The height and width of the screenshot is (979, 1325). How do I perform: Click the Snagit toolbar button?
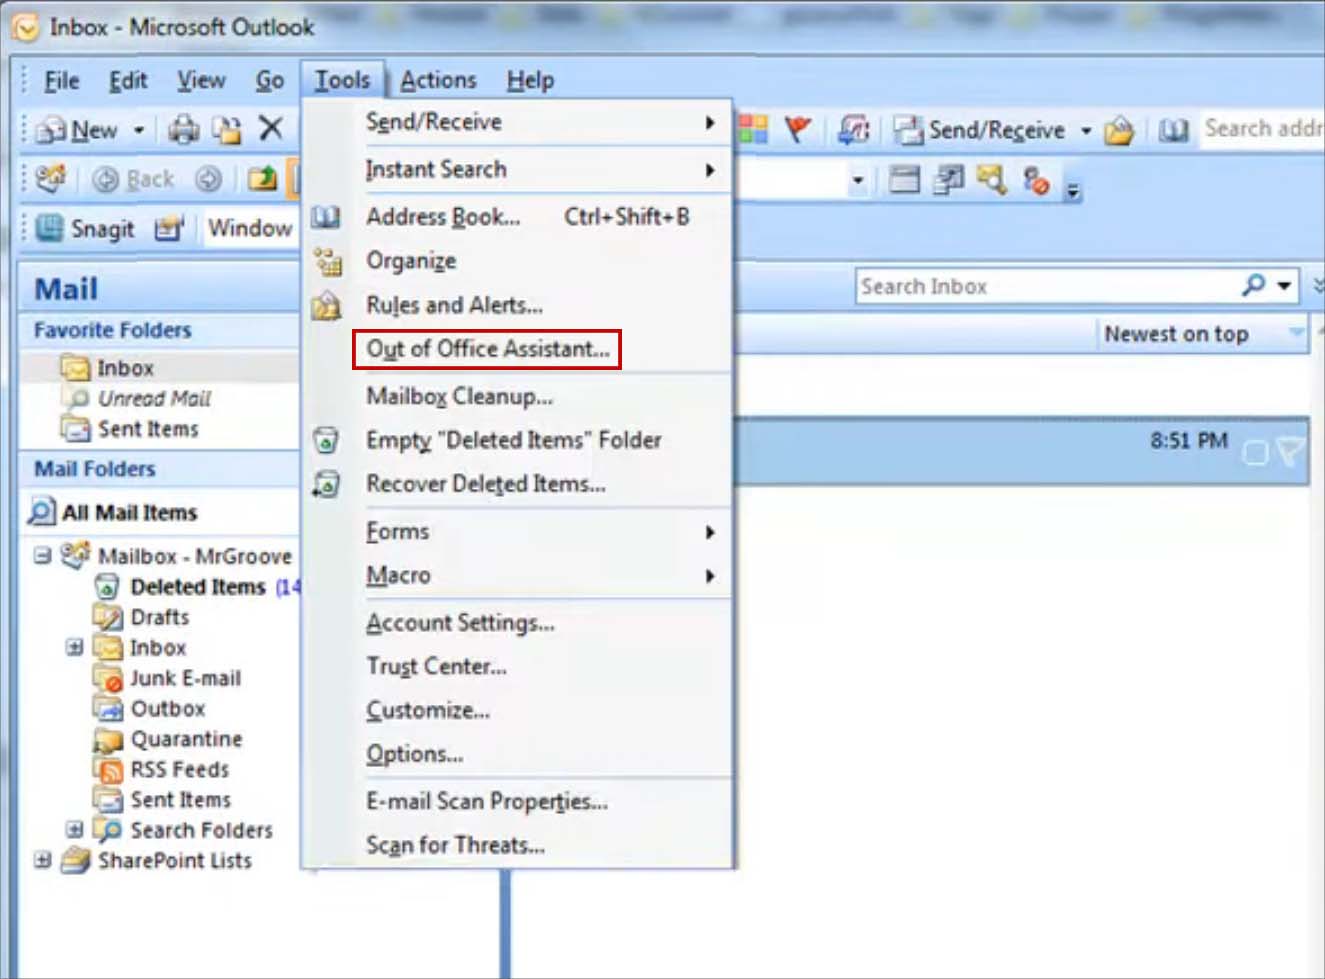point(85,228)
